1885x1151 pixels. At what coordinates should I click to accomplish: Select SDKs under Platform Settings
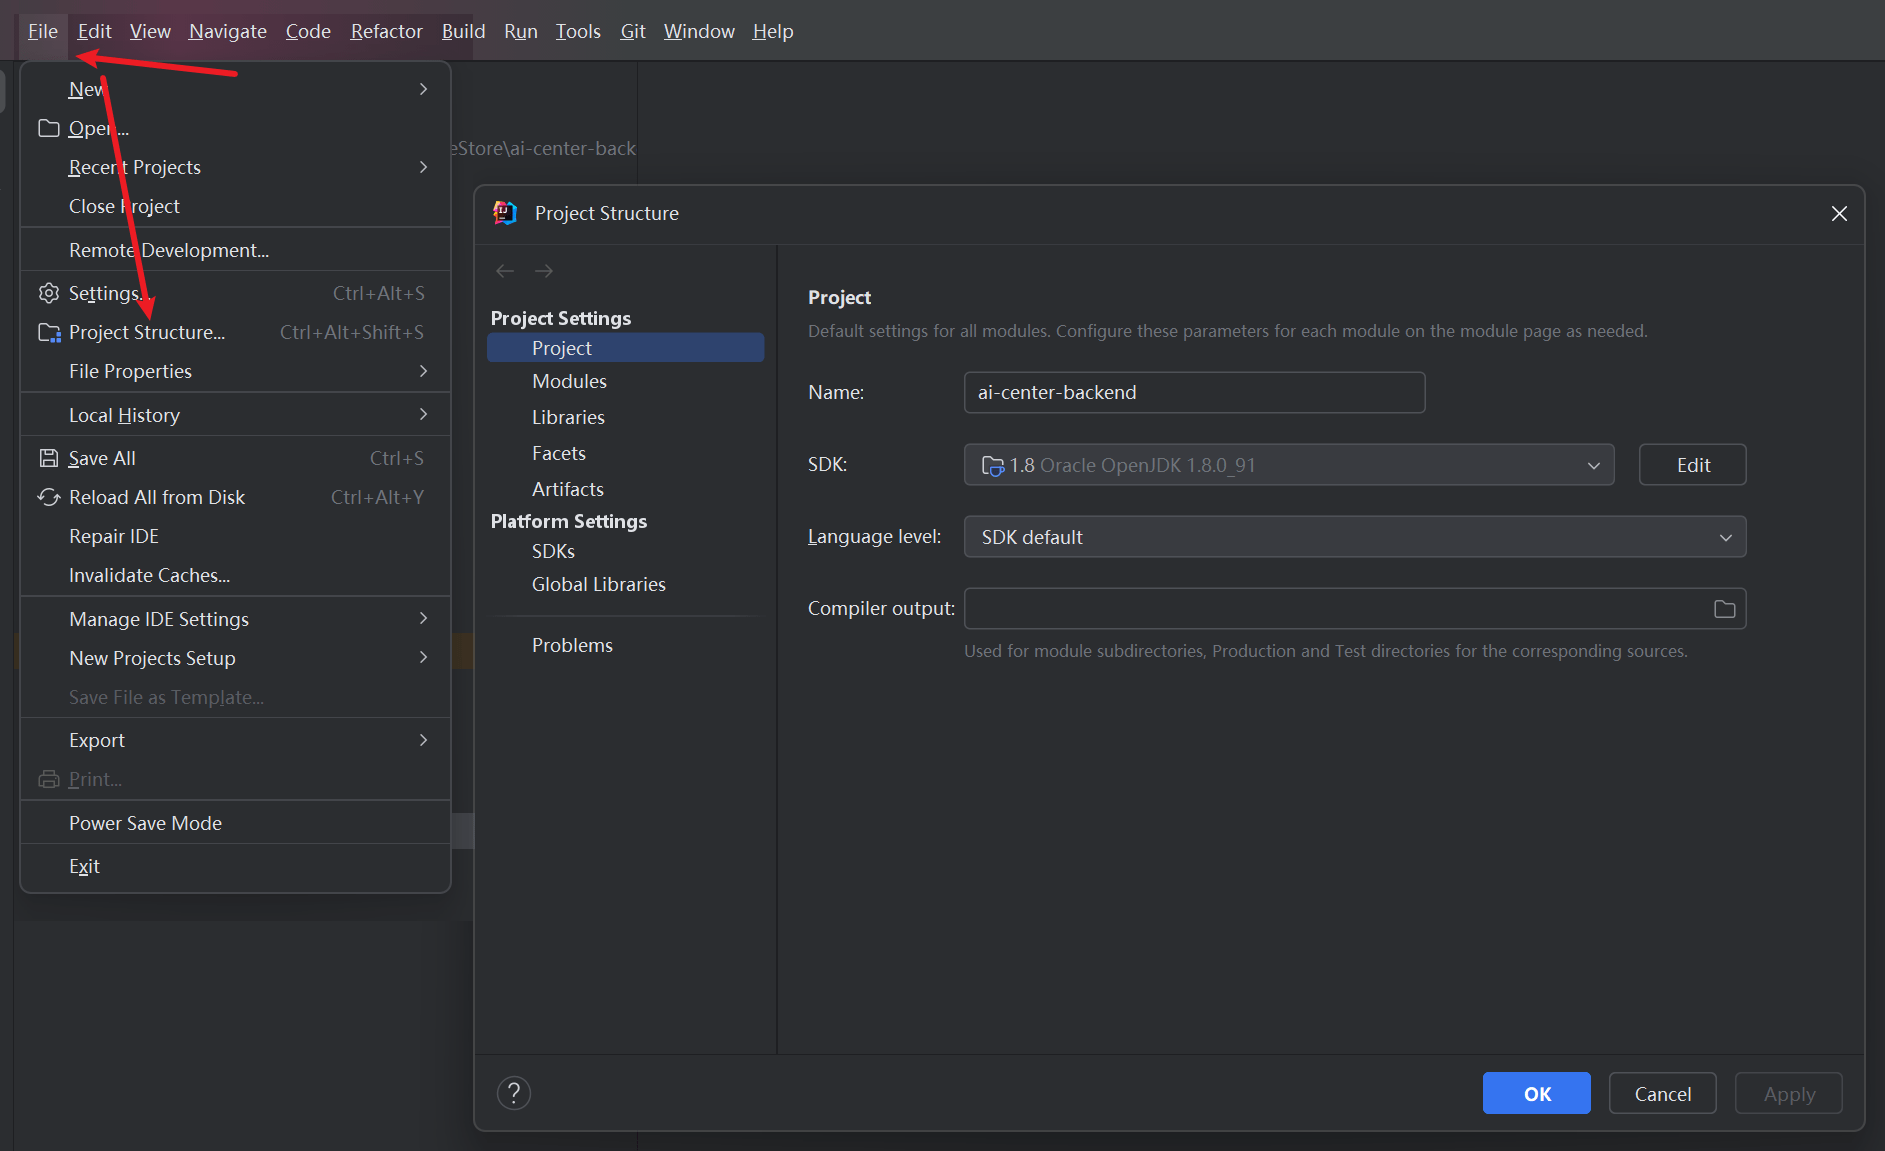pyautogui.click(x=553, y=551)
